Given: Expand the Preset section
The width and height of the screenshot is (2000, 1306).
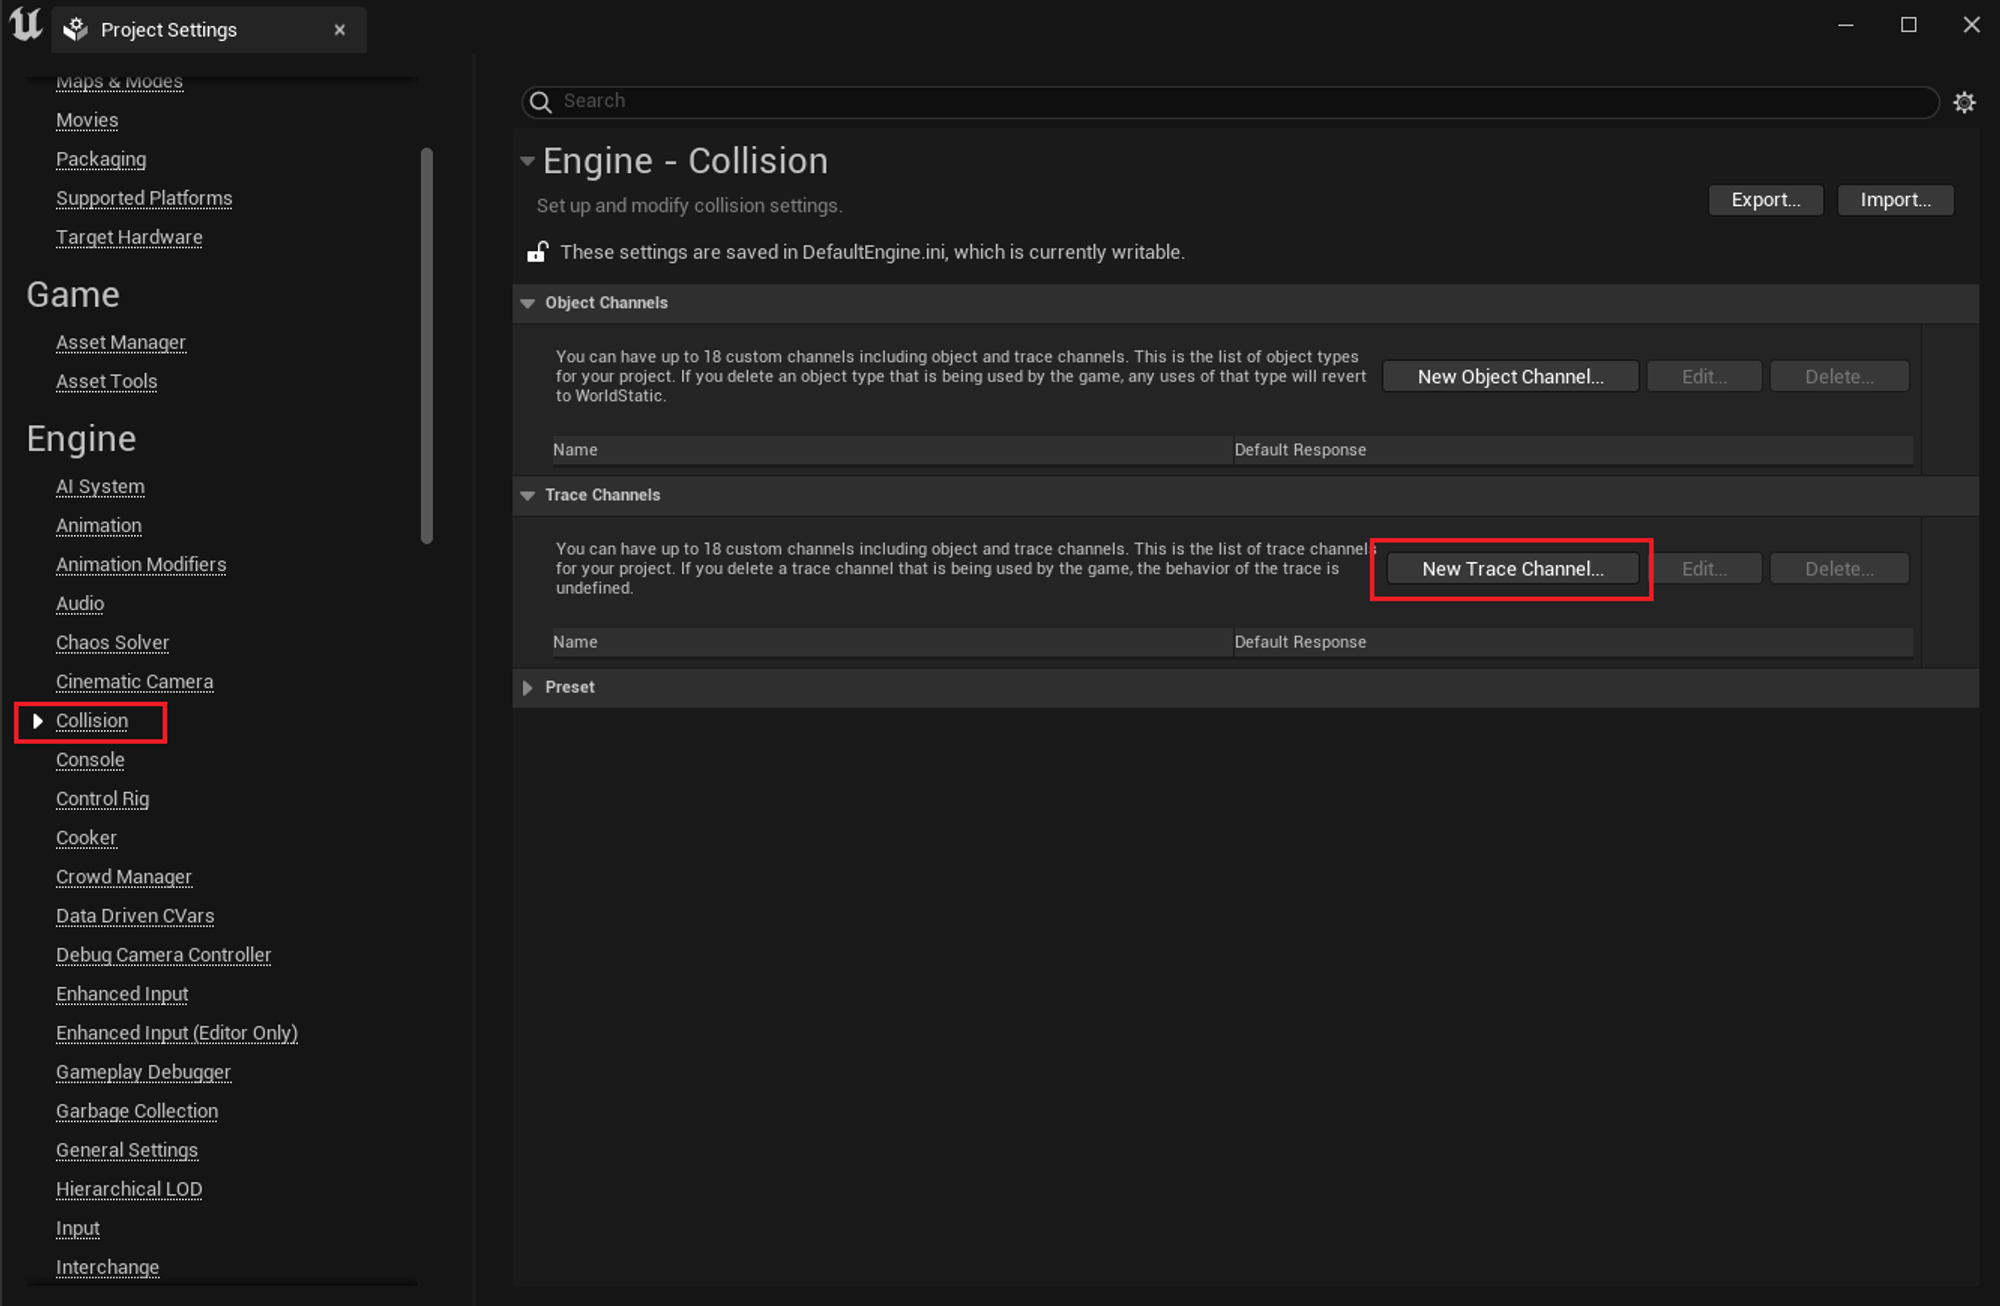Looking at the screenshot, I should click(528, 688).
